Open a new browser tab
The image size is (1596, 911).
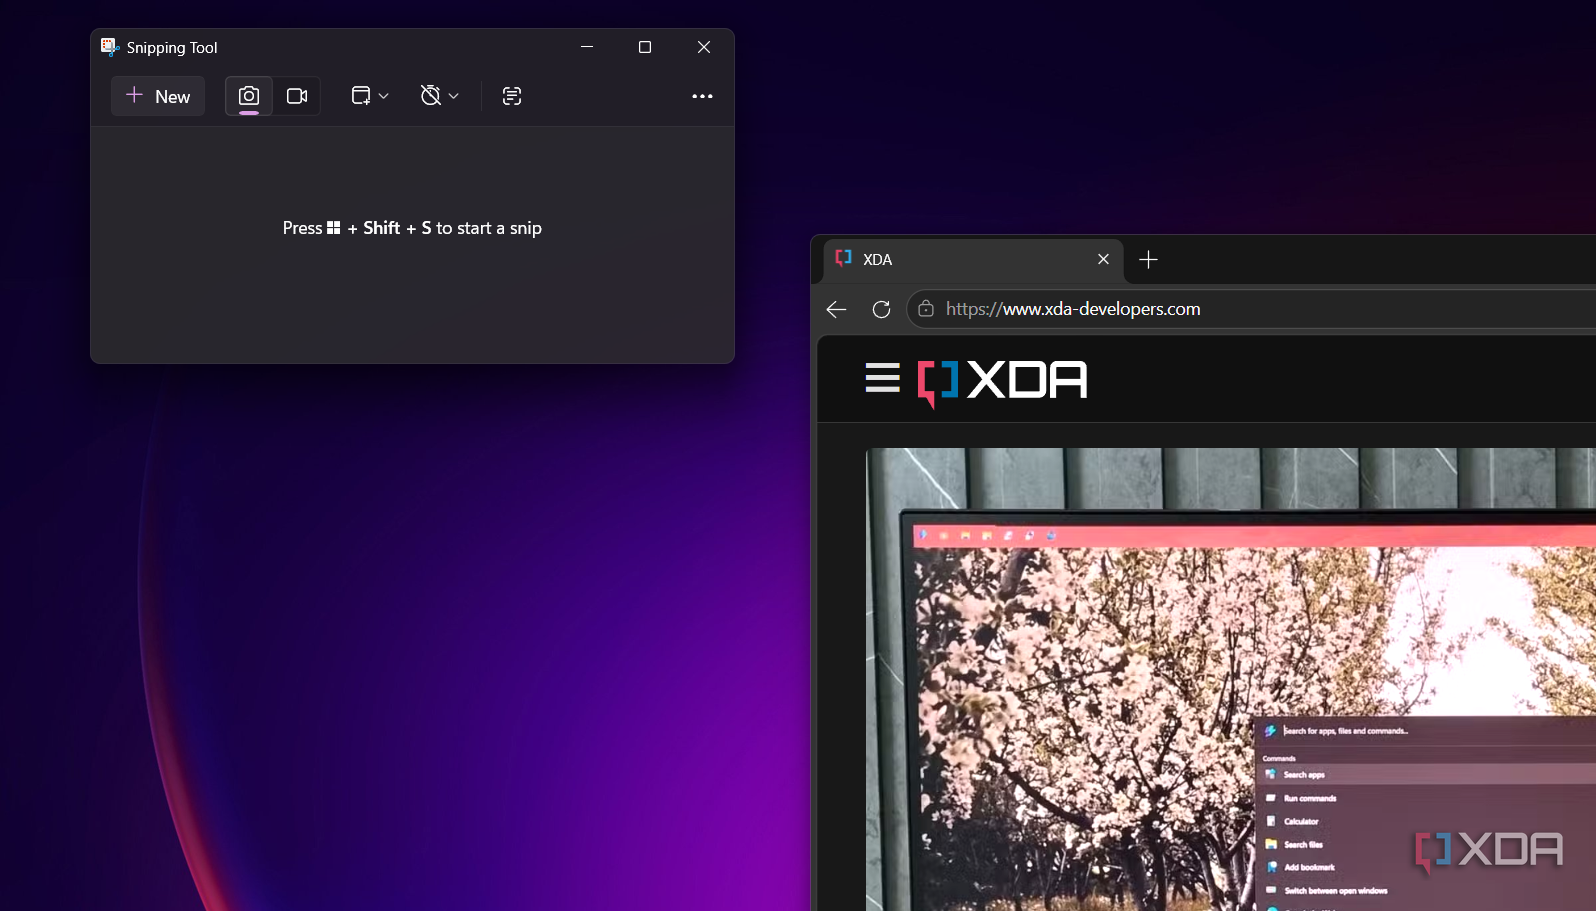coord(1148,260)
